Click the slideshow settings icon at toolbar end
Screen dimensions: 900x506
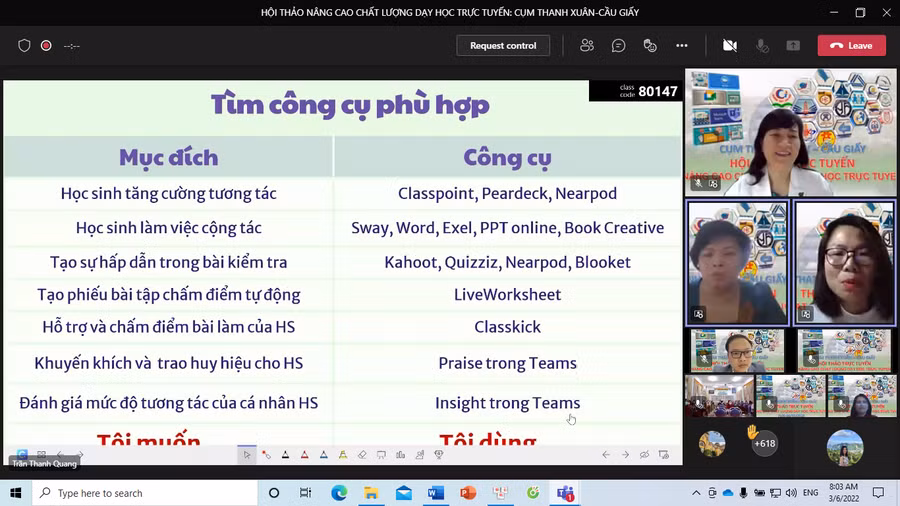[664, 454]
